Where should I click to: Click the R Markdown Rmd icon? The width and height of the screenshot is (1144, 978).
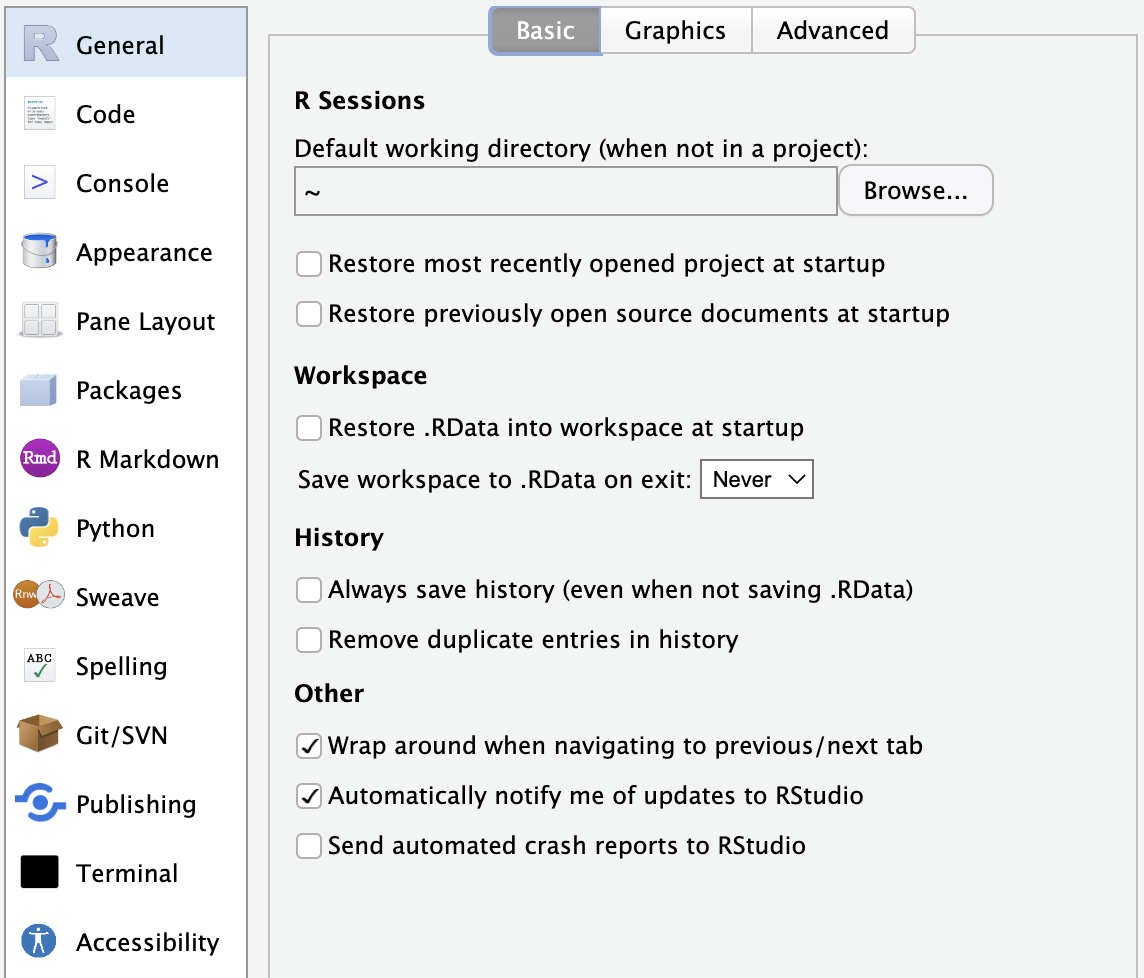(39, 458)
